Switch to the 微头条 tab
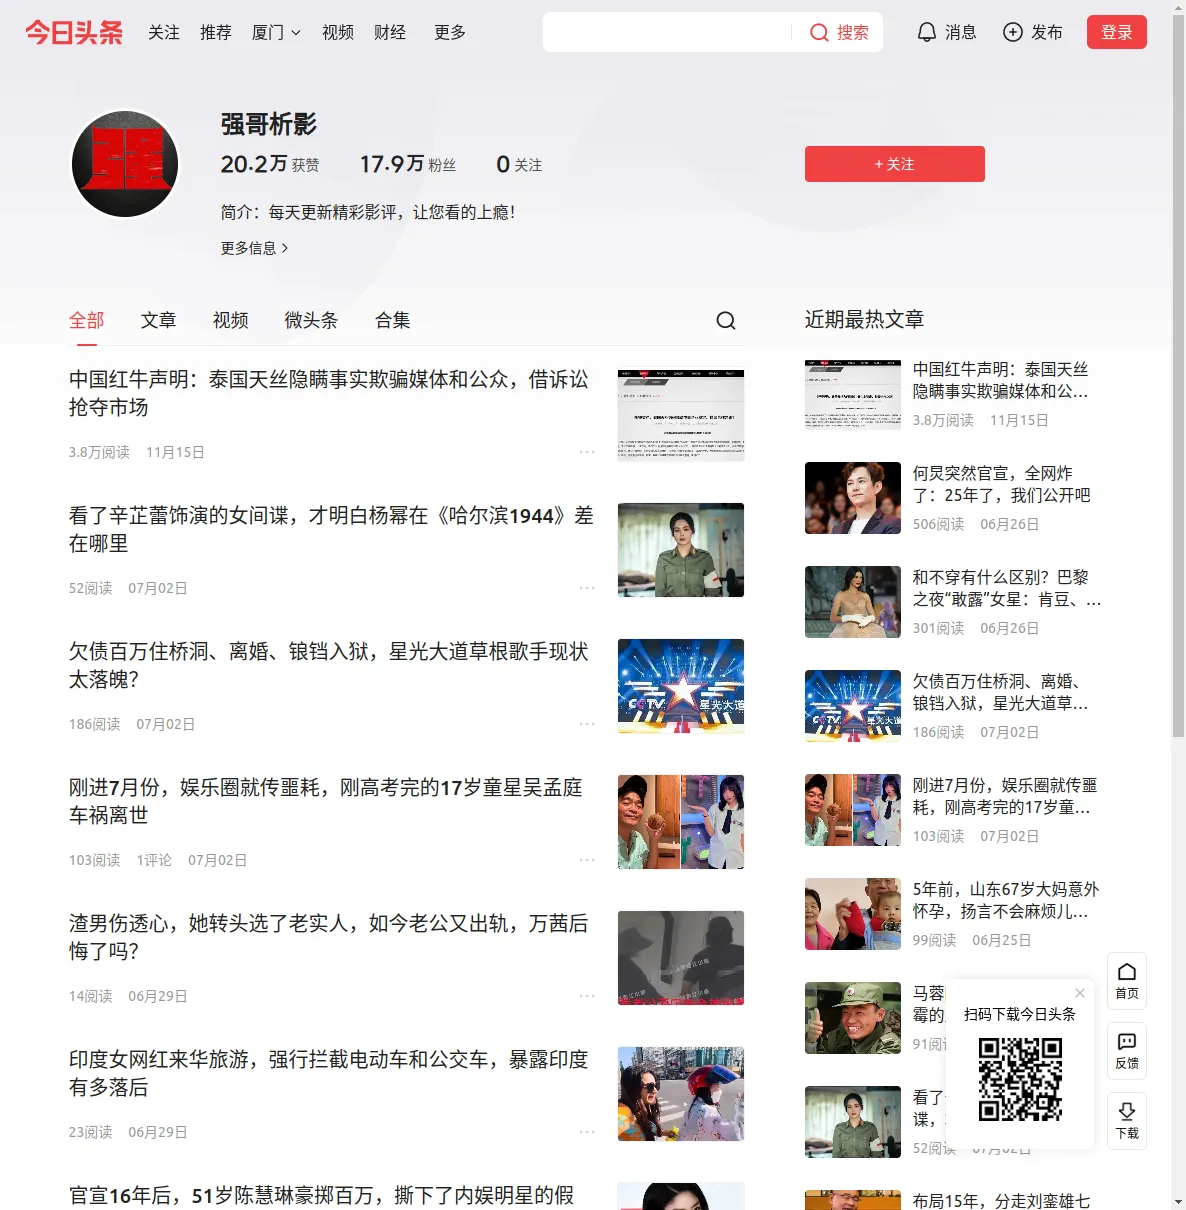Viewport: 1186px width, 1210px height. [312, 320]
